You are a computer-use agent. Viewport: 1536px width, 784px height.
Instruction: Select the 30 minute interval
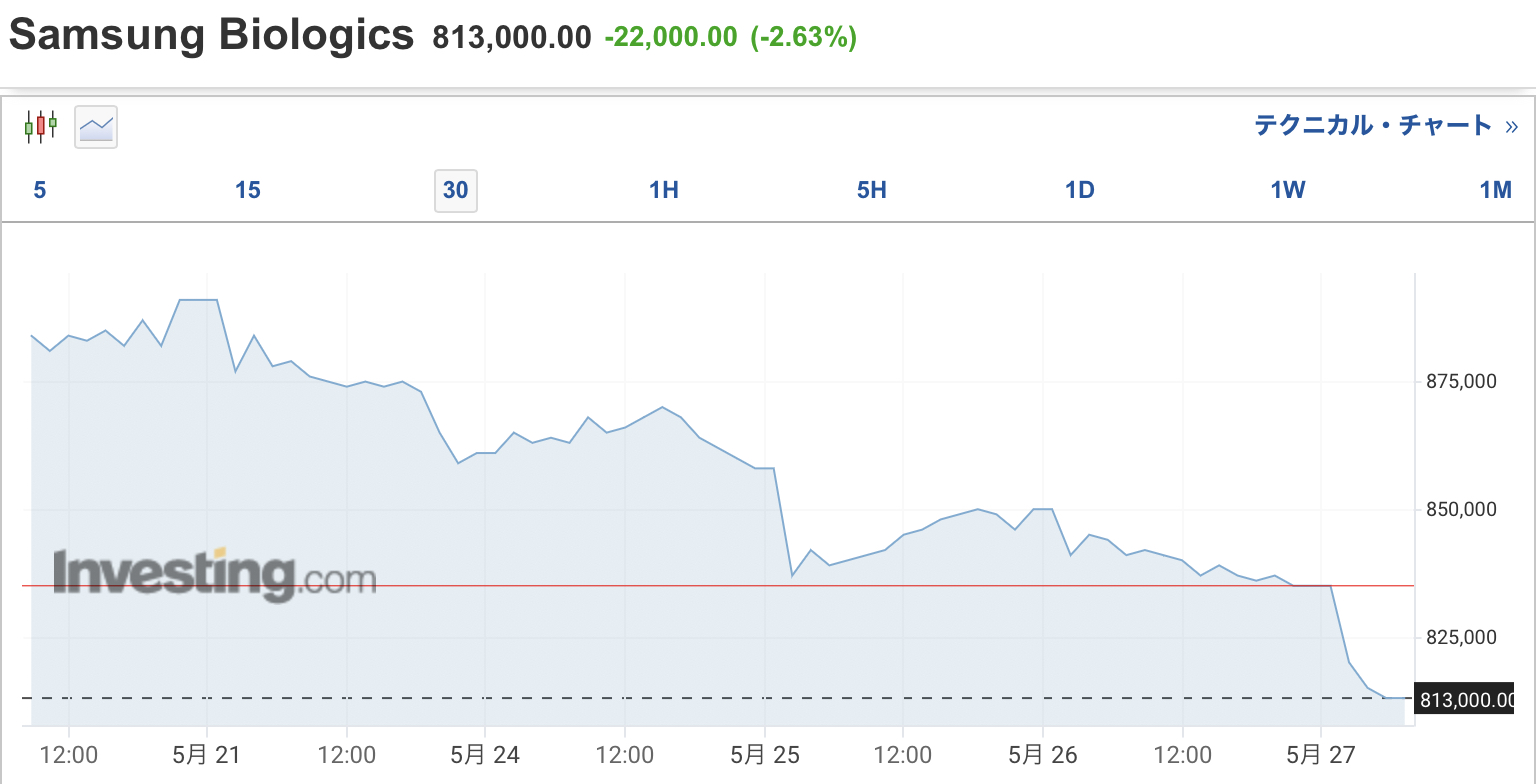click(456, 190)
